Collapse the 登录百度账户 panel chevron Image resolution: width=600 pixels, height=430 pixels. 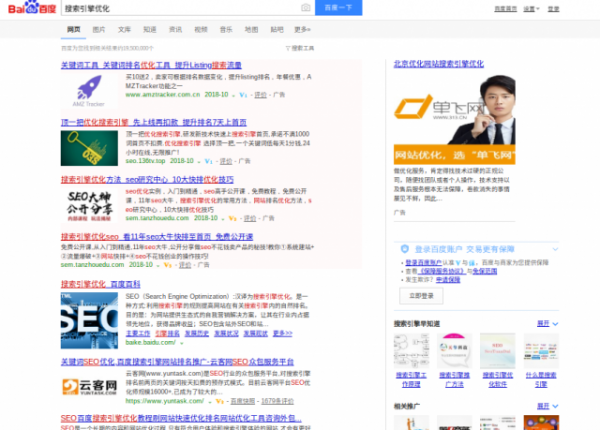coord(555,249)
